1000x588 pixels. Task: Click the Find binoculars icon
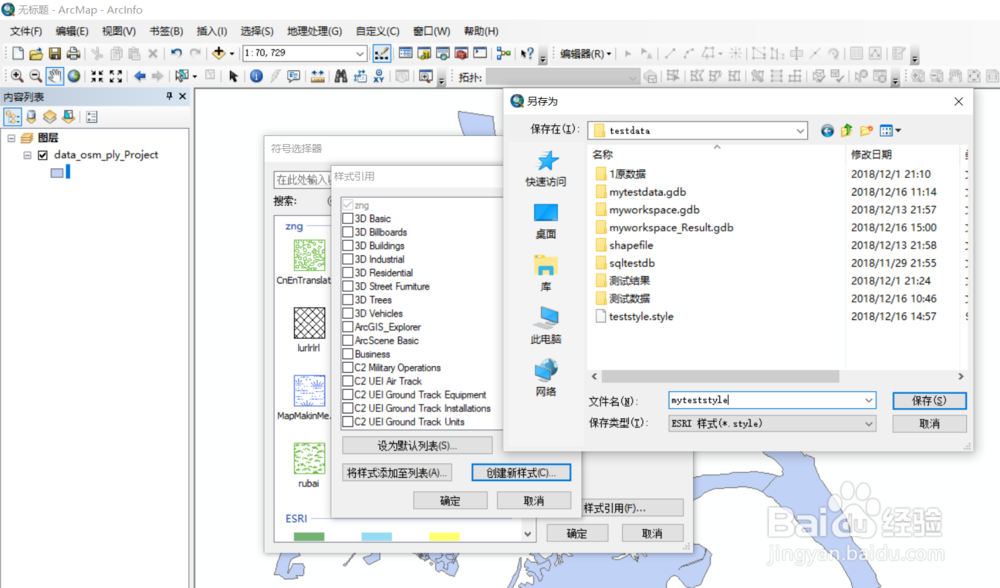point(341,77)
